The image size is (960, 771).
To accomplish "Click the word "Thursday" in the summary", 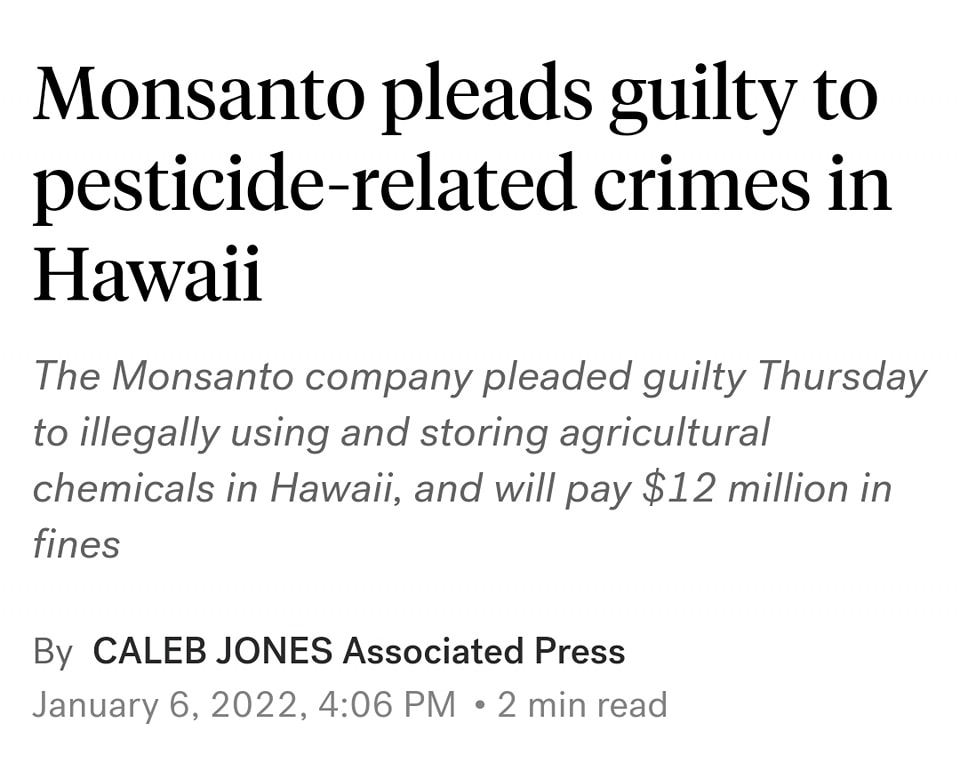I will (x=840, y=376).
